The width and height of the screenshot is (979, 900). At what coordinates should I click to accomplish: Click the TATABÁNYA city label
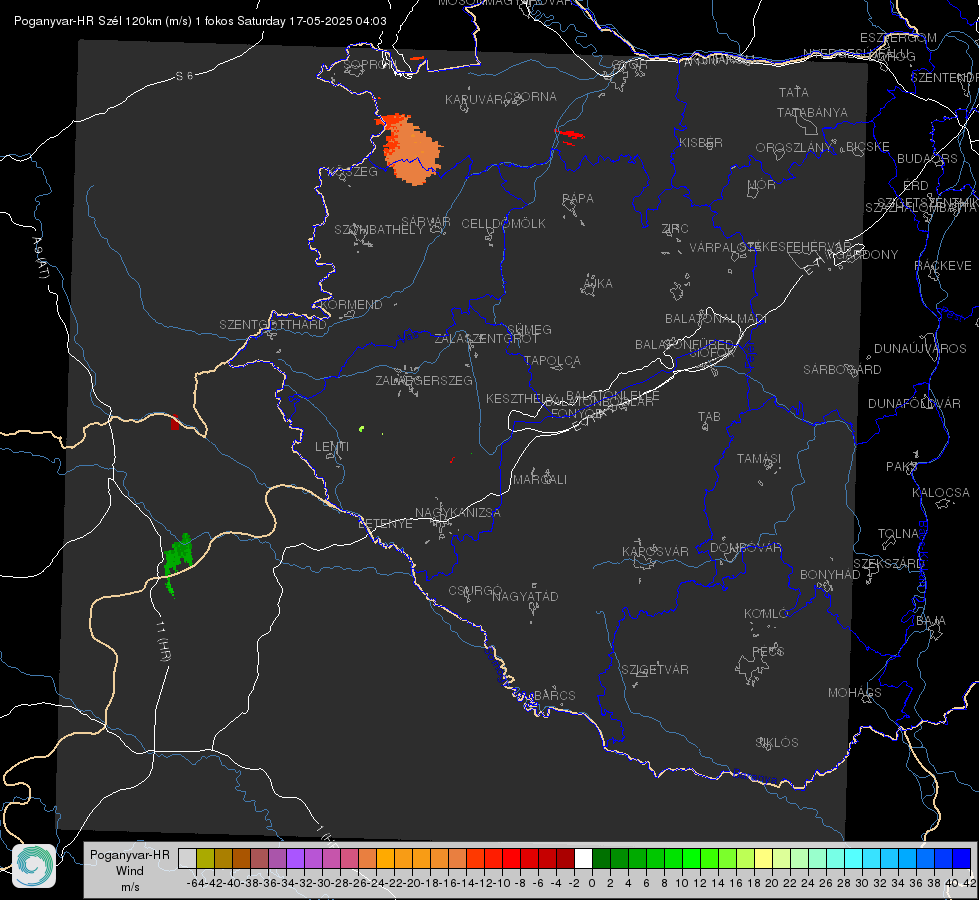coord(812,112)
